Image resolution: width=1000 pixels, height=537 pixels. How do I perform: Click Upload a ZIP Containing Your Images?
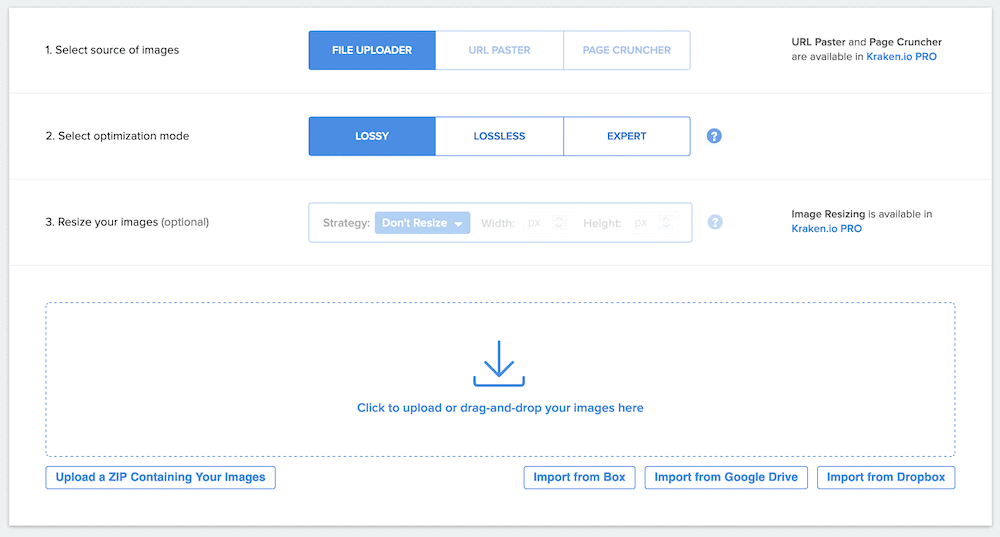160,477
